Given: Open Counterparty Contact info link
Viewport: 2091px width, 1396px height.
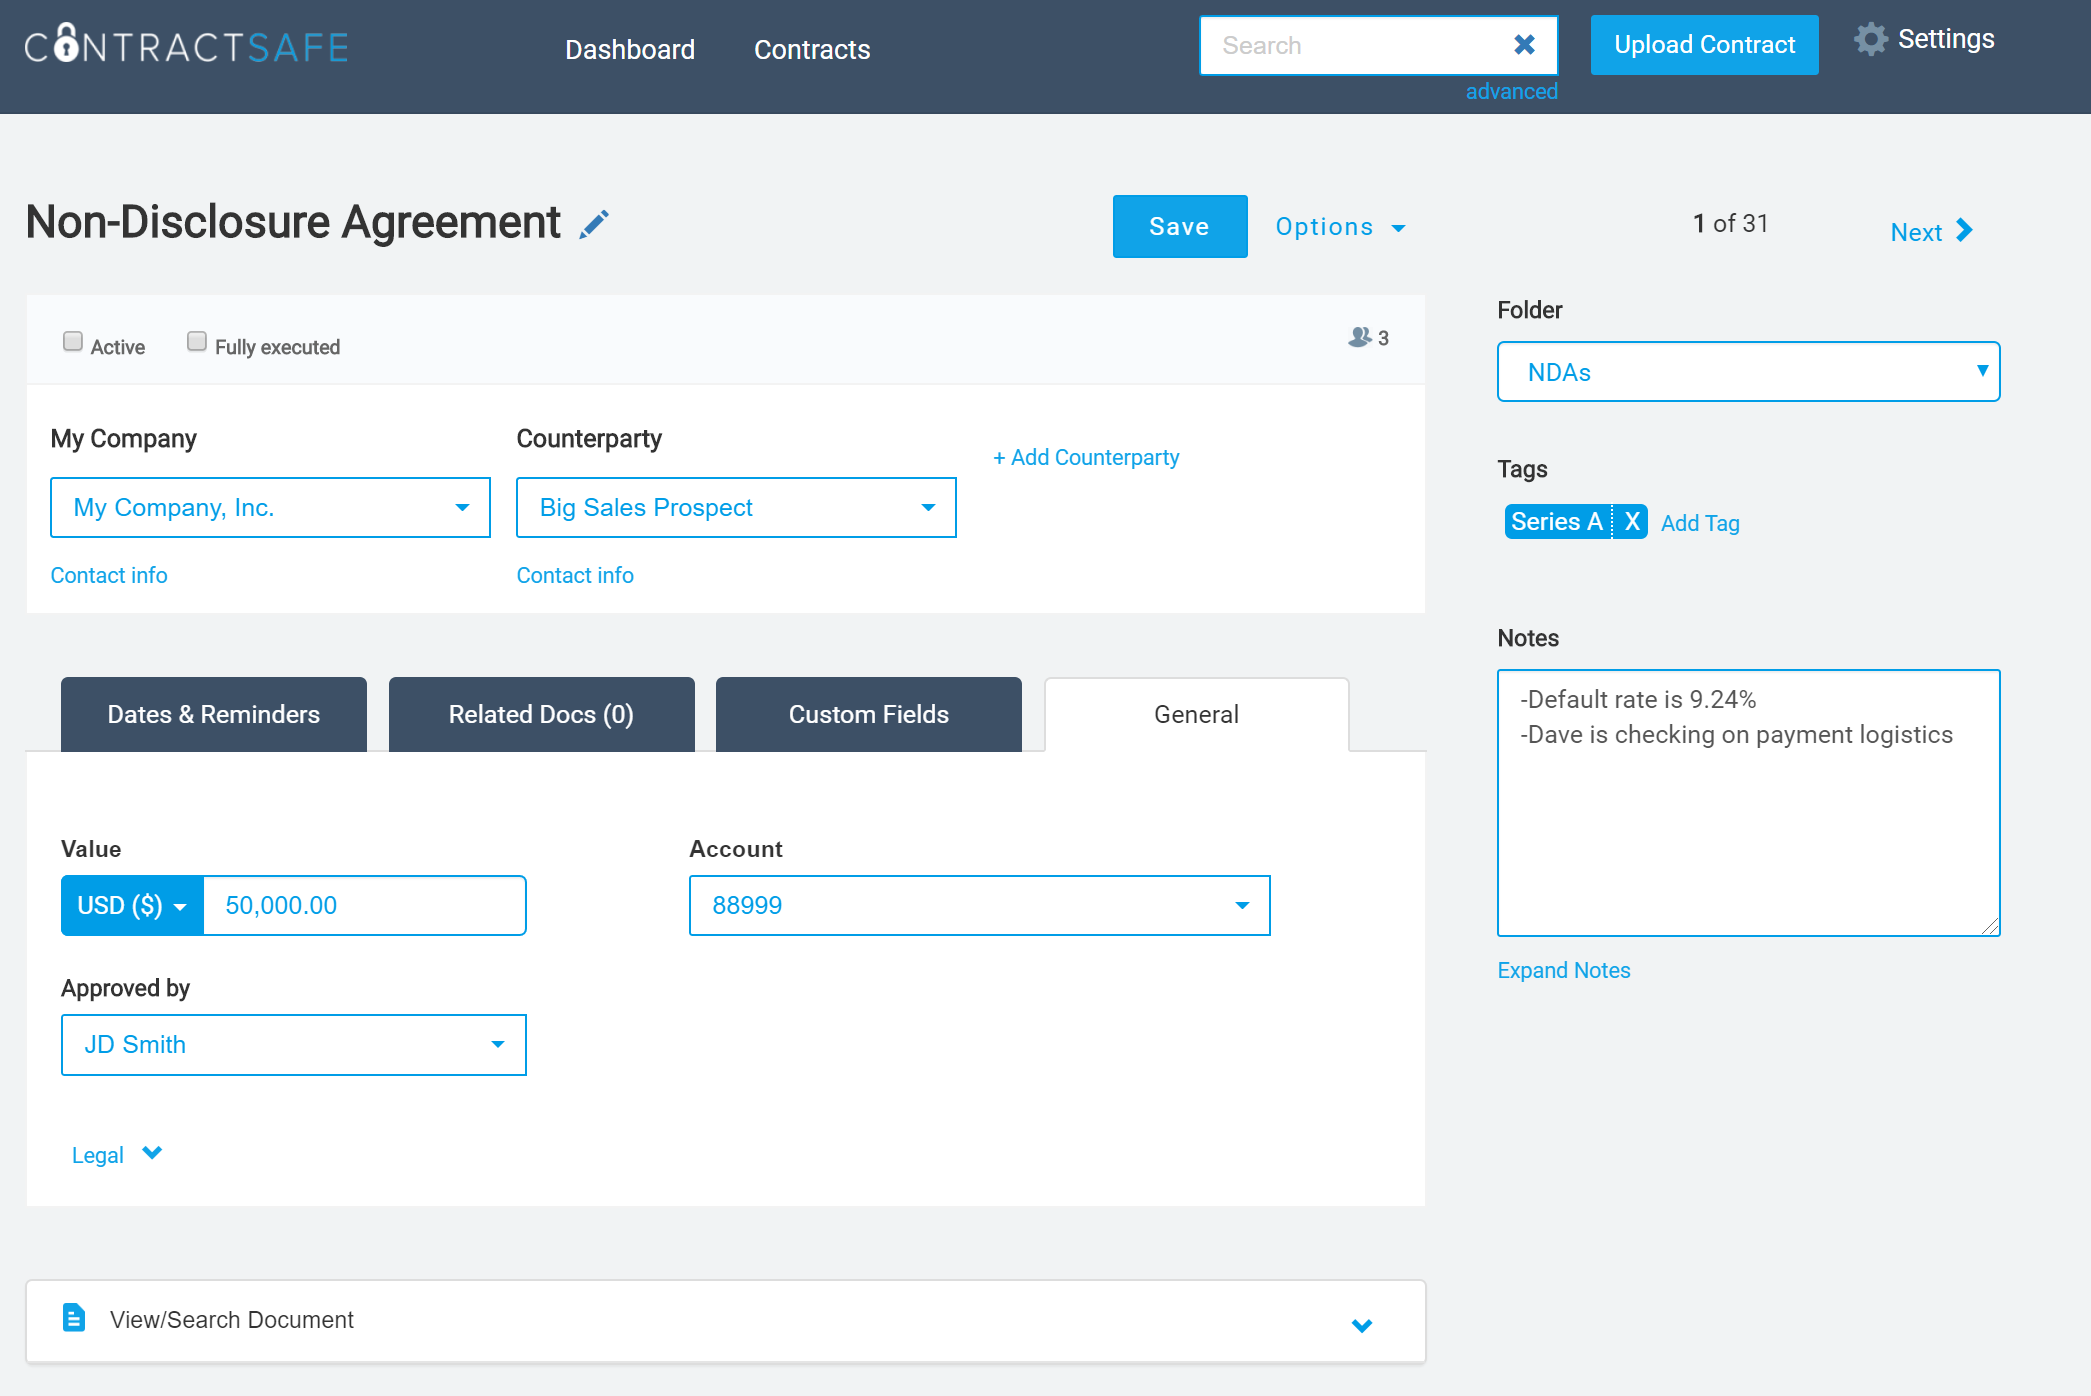Looking at the screenshot, I should 575,575.
